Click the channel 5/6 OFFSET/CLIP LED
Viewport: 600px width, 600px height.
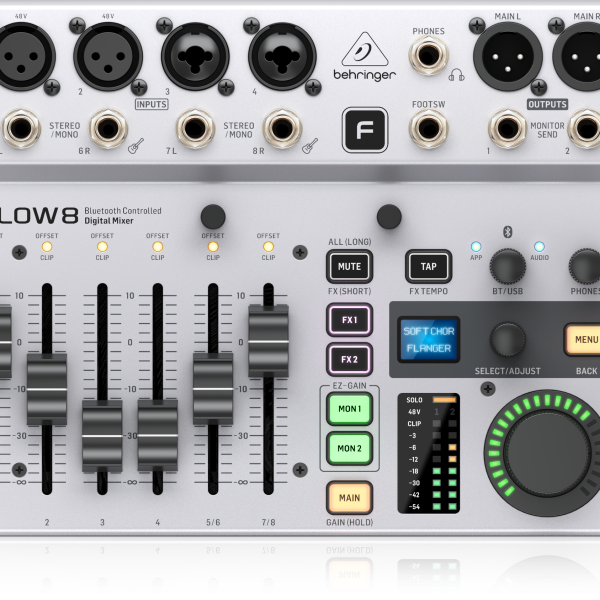click(x=213, y=246)
